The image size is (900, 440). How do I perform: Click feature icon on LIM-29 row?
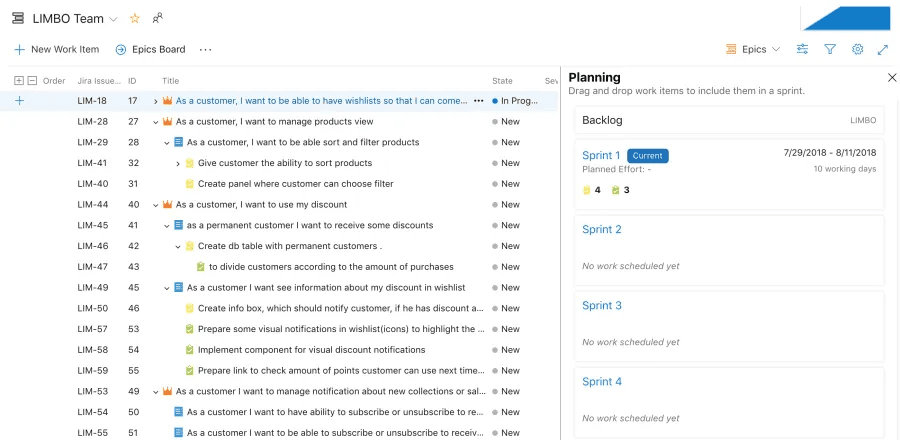tap(179, 142)
